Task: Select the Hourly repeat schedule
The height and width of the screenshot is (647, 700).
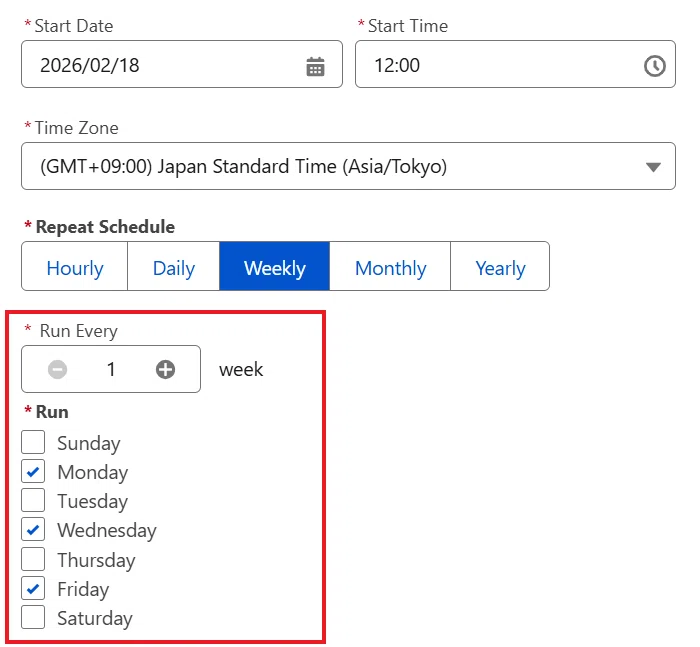Action: [75, 267]
